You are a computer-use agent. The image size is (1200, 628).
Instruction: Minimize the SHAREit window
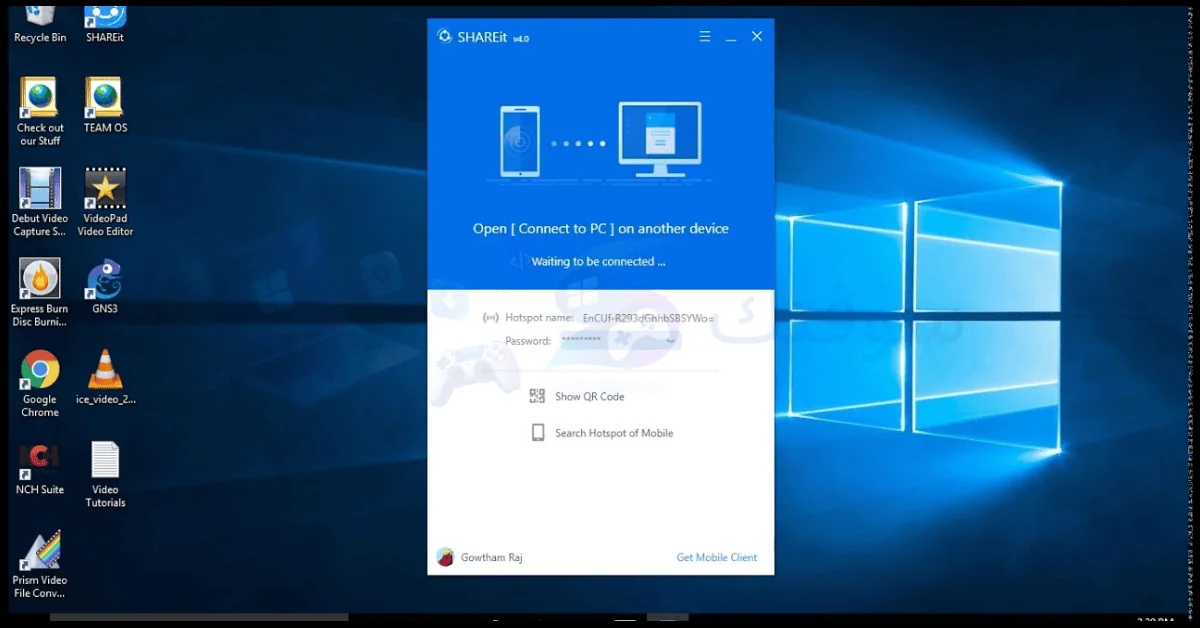pos(731,37)
